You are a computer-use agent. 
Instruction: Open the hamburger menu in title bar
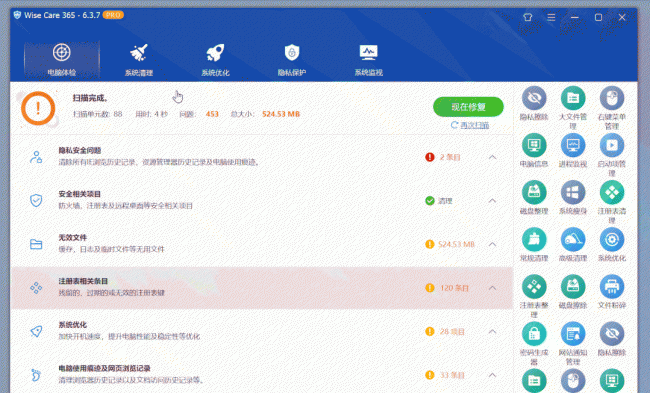(x=551, y=17)
